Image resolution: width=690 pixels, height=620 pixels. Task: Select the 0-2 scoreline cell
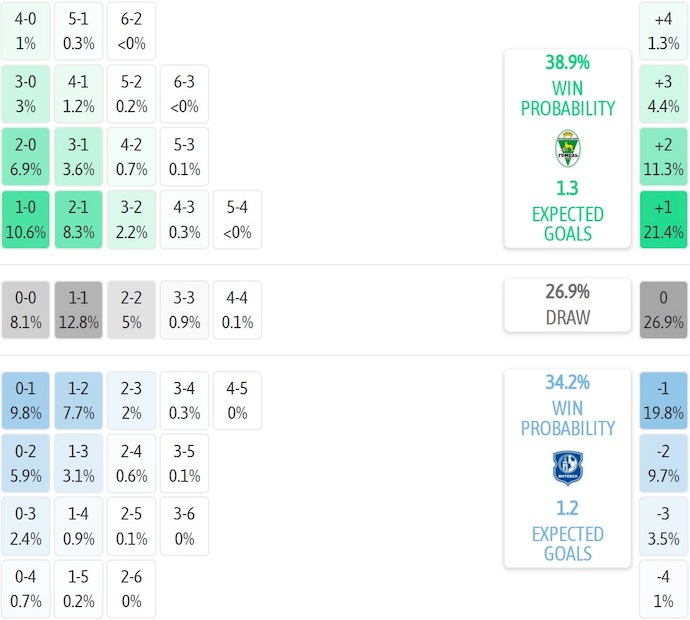pyautogui.click(x=25, y=464)
